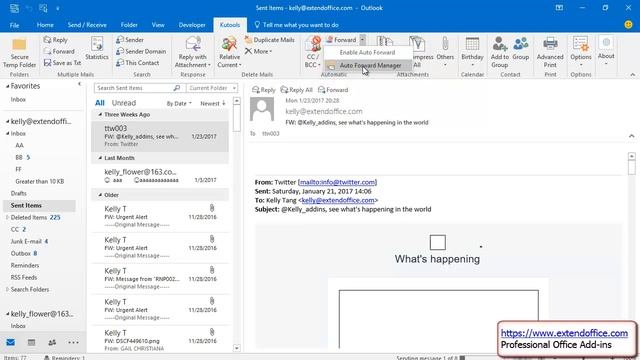
Task: Click Save as Txt
Action: coord(62,63)
